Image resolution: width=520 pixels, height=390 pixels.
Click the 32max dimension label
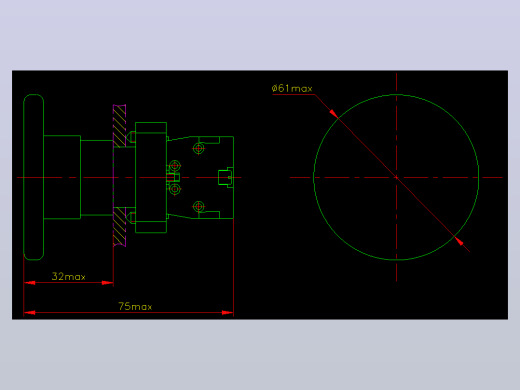coord(69,276)
